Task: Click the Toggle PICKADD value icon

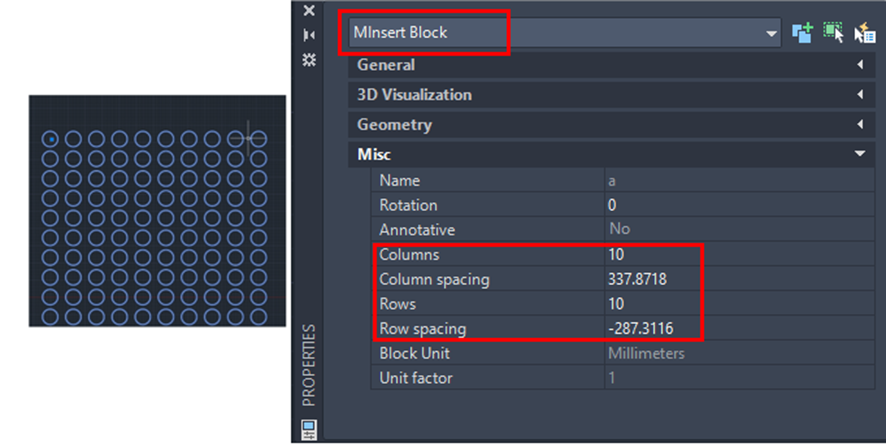Action: tap(802, 33)
